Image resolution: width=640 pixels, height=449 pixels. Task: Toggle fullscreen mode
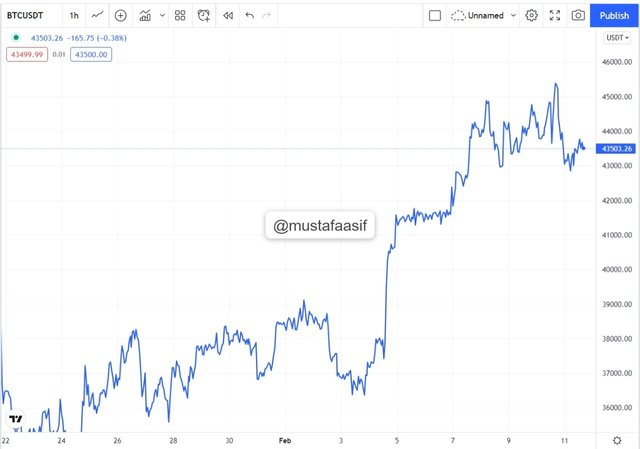pos(555,16)
